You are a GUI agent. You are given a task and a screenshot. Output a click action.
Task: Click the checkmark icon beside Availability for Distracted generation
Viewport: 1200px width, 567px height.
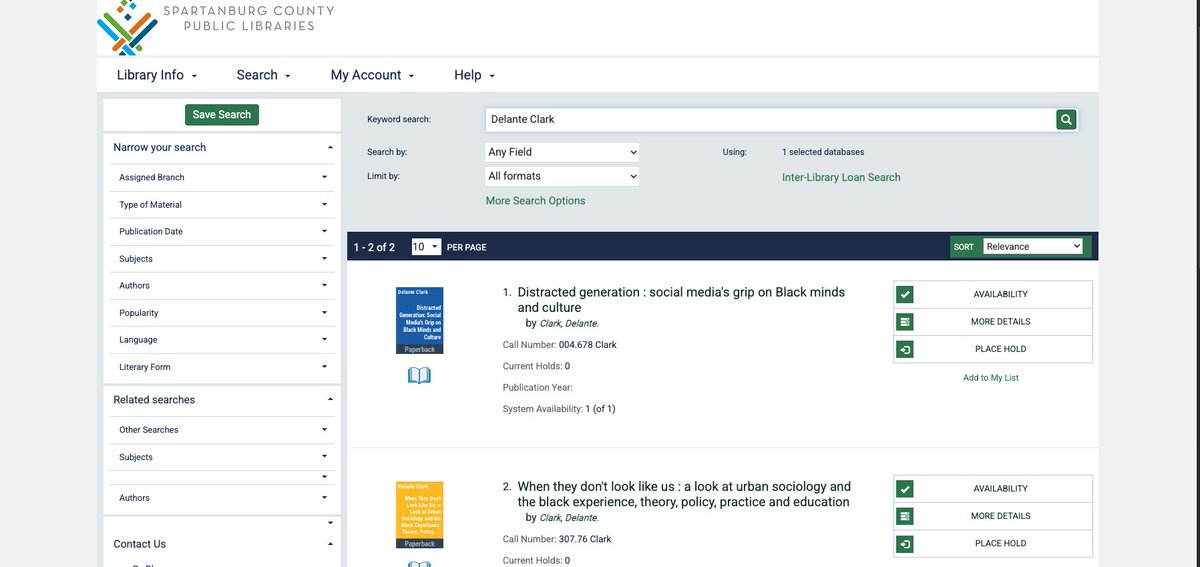pos(904,295)
